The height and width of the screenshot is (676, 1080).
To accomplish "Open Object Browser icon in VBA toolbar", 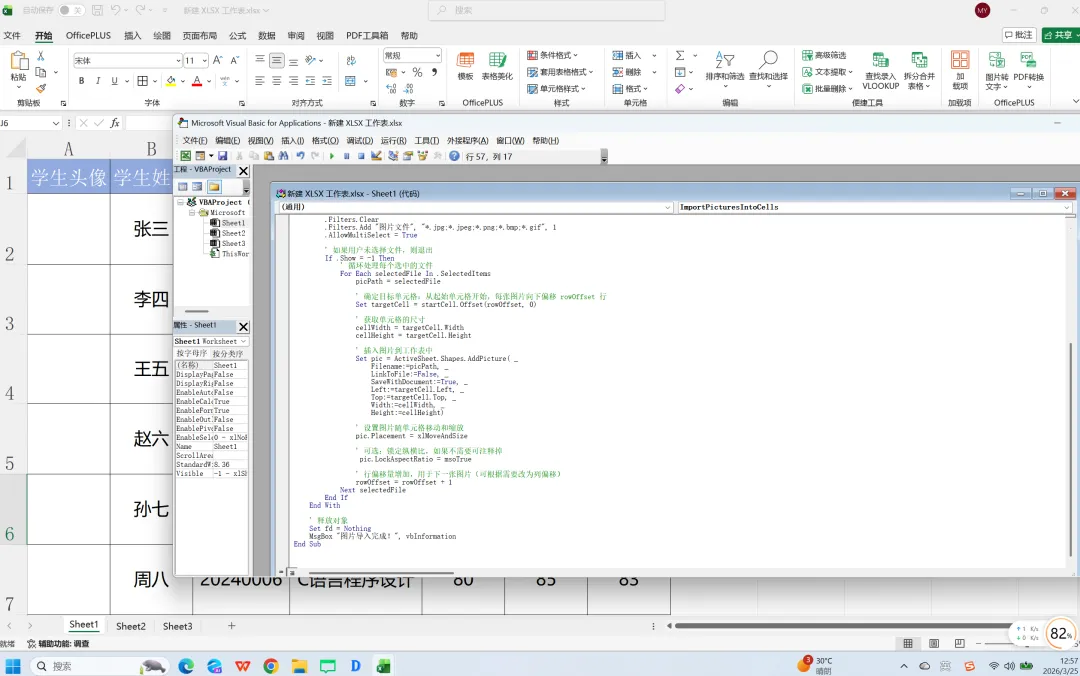I will pos(422,156).
